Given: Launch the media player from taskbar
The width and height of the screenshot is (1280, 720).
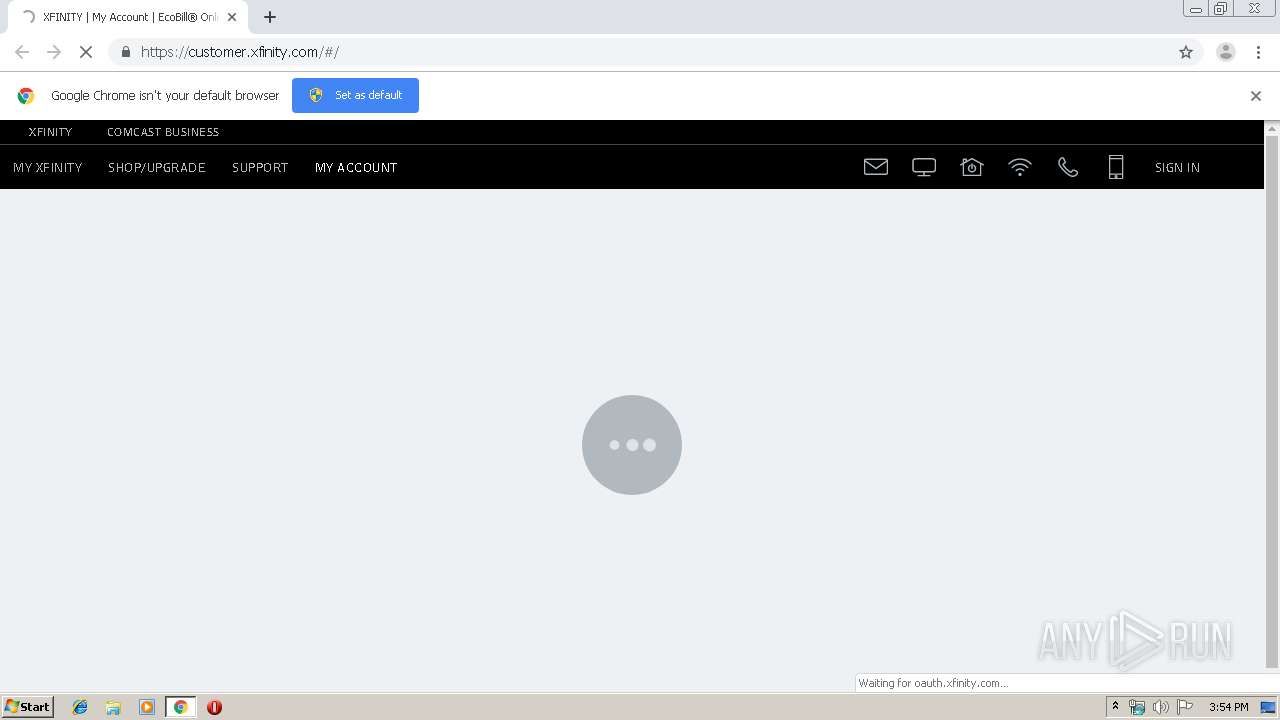Looking at the screenshot, I should point(147,707).
